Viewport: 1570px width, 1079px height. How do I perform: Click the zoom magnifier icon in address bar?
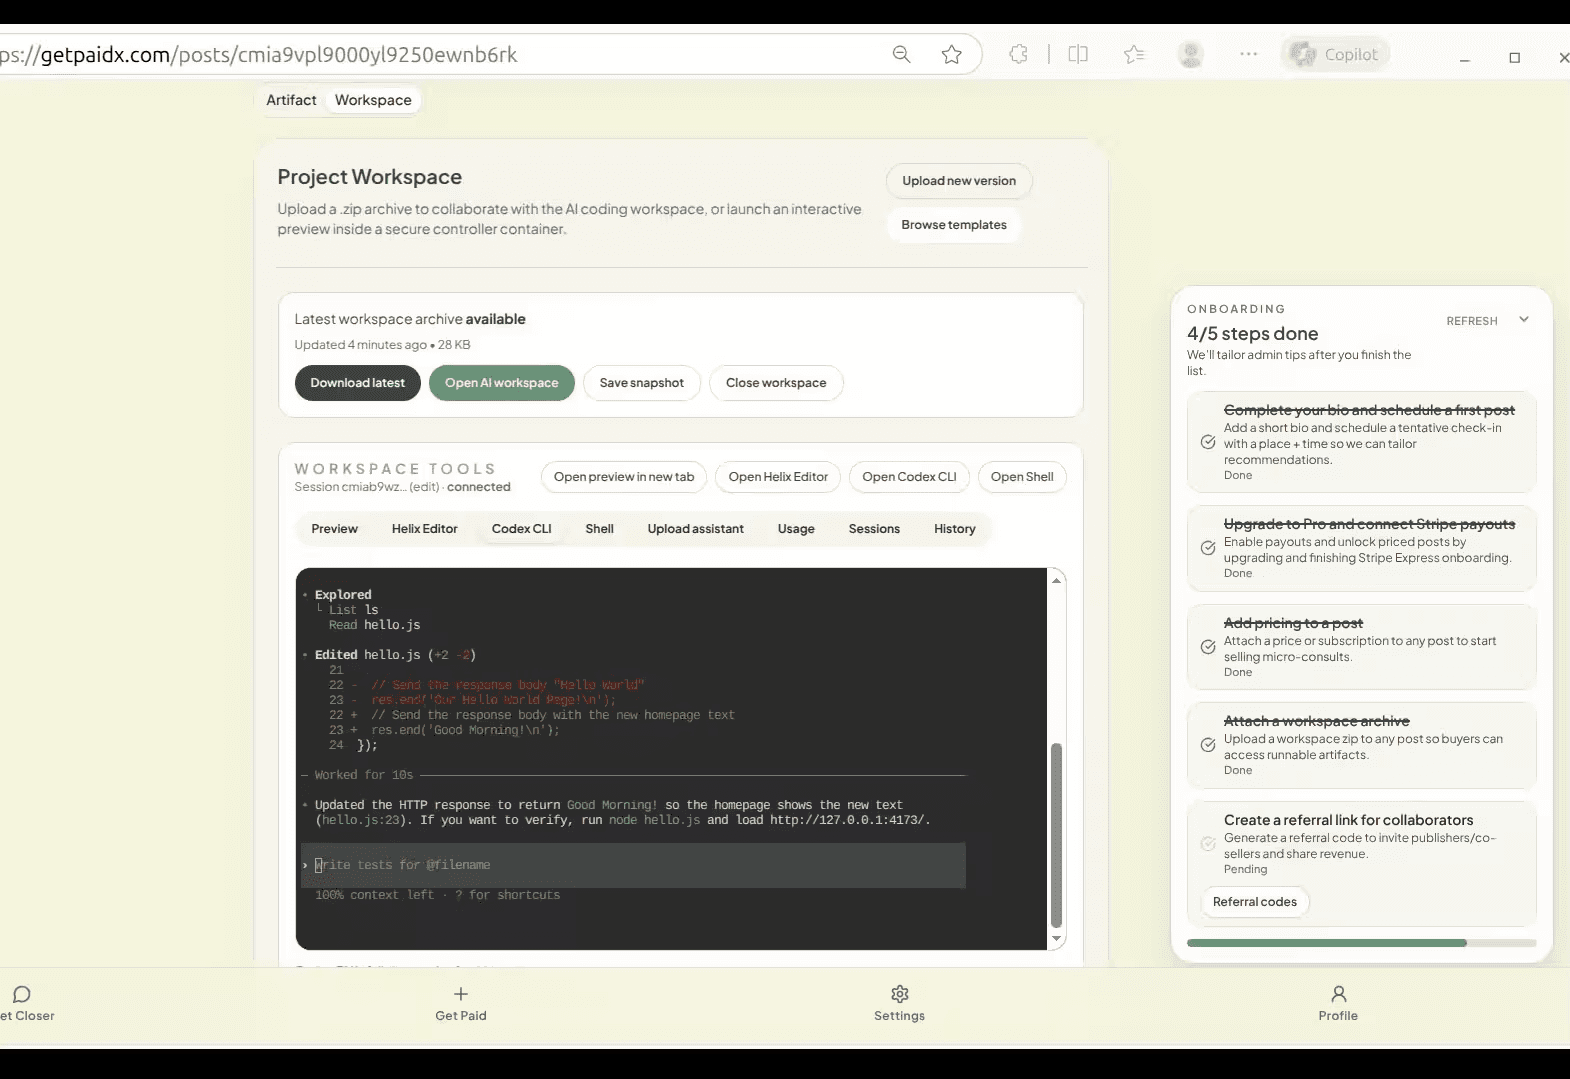[901, 54]
